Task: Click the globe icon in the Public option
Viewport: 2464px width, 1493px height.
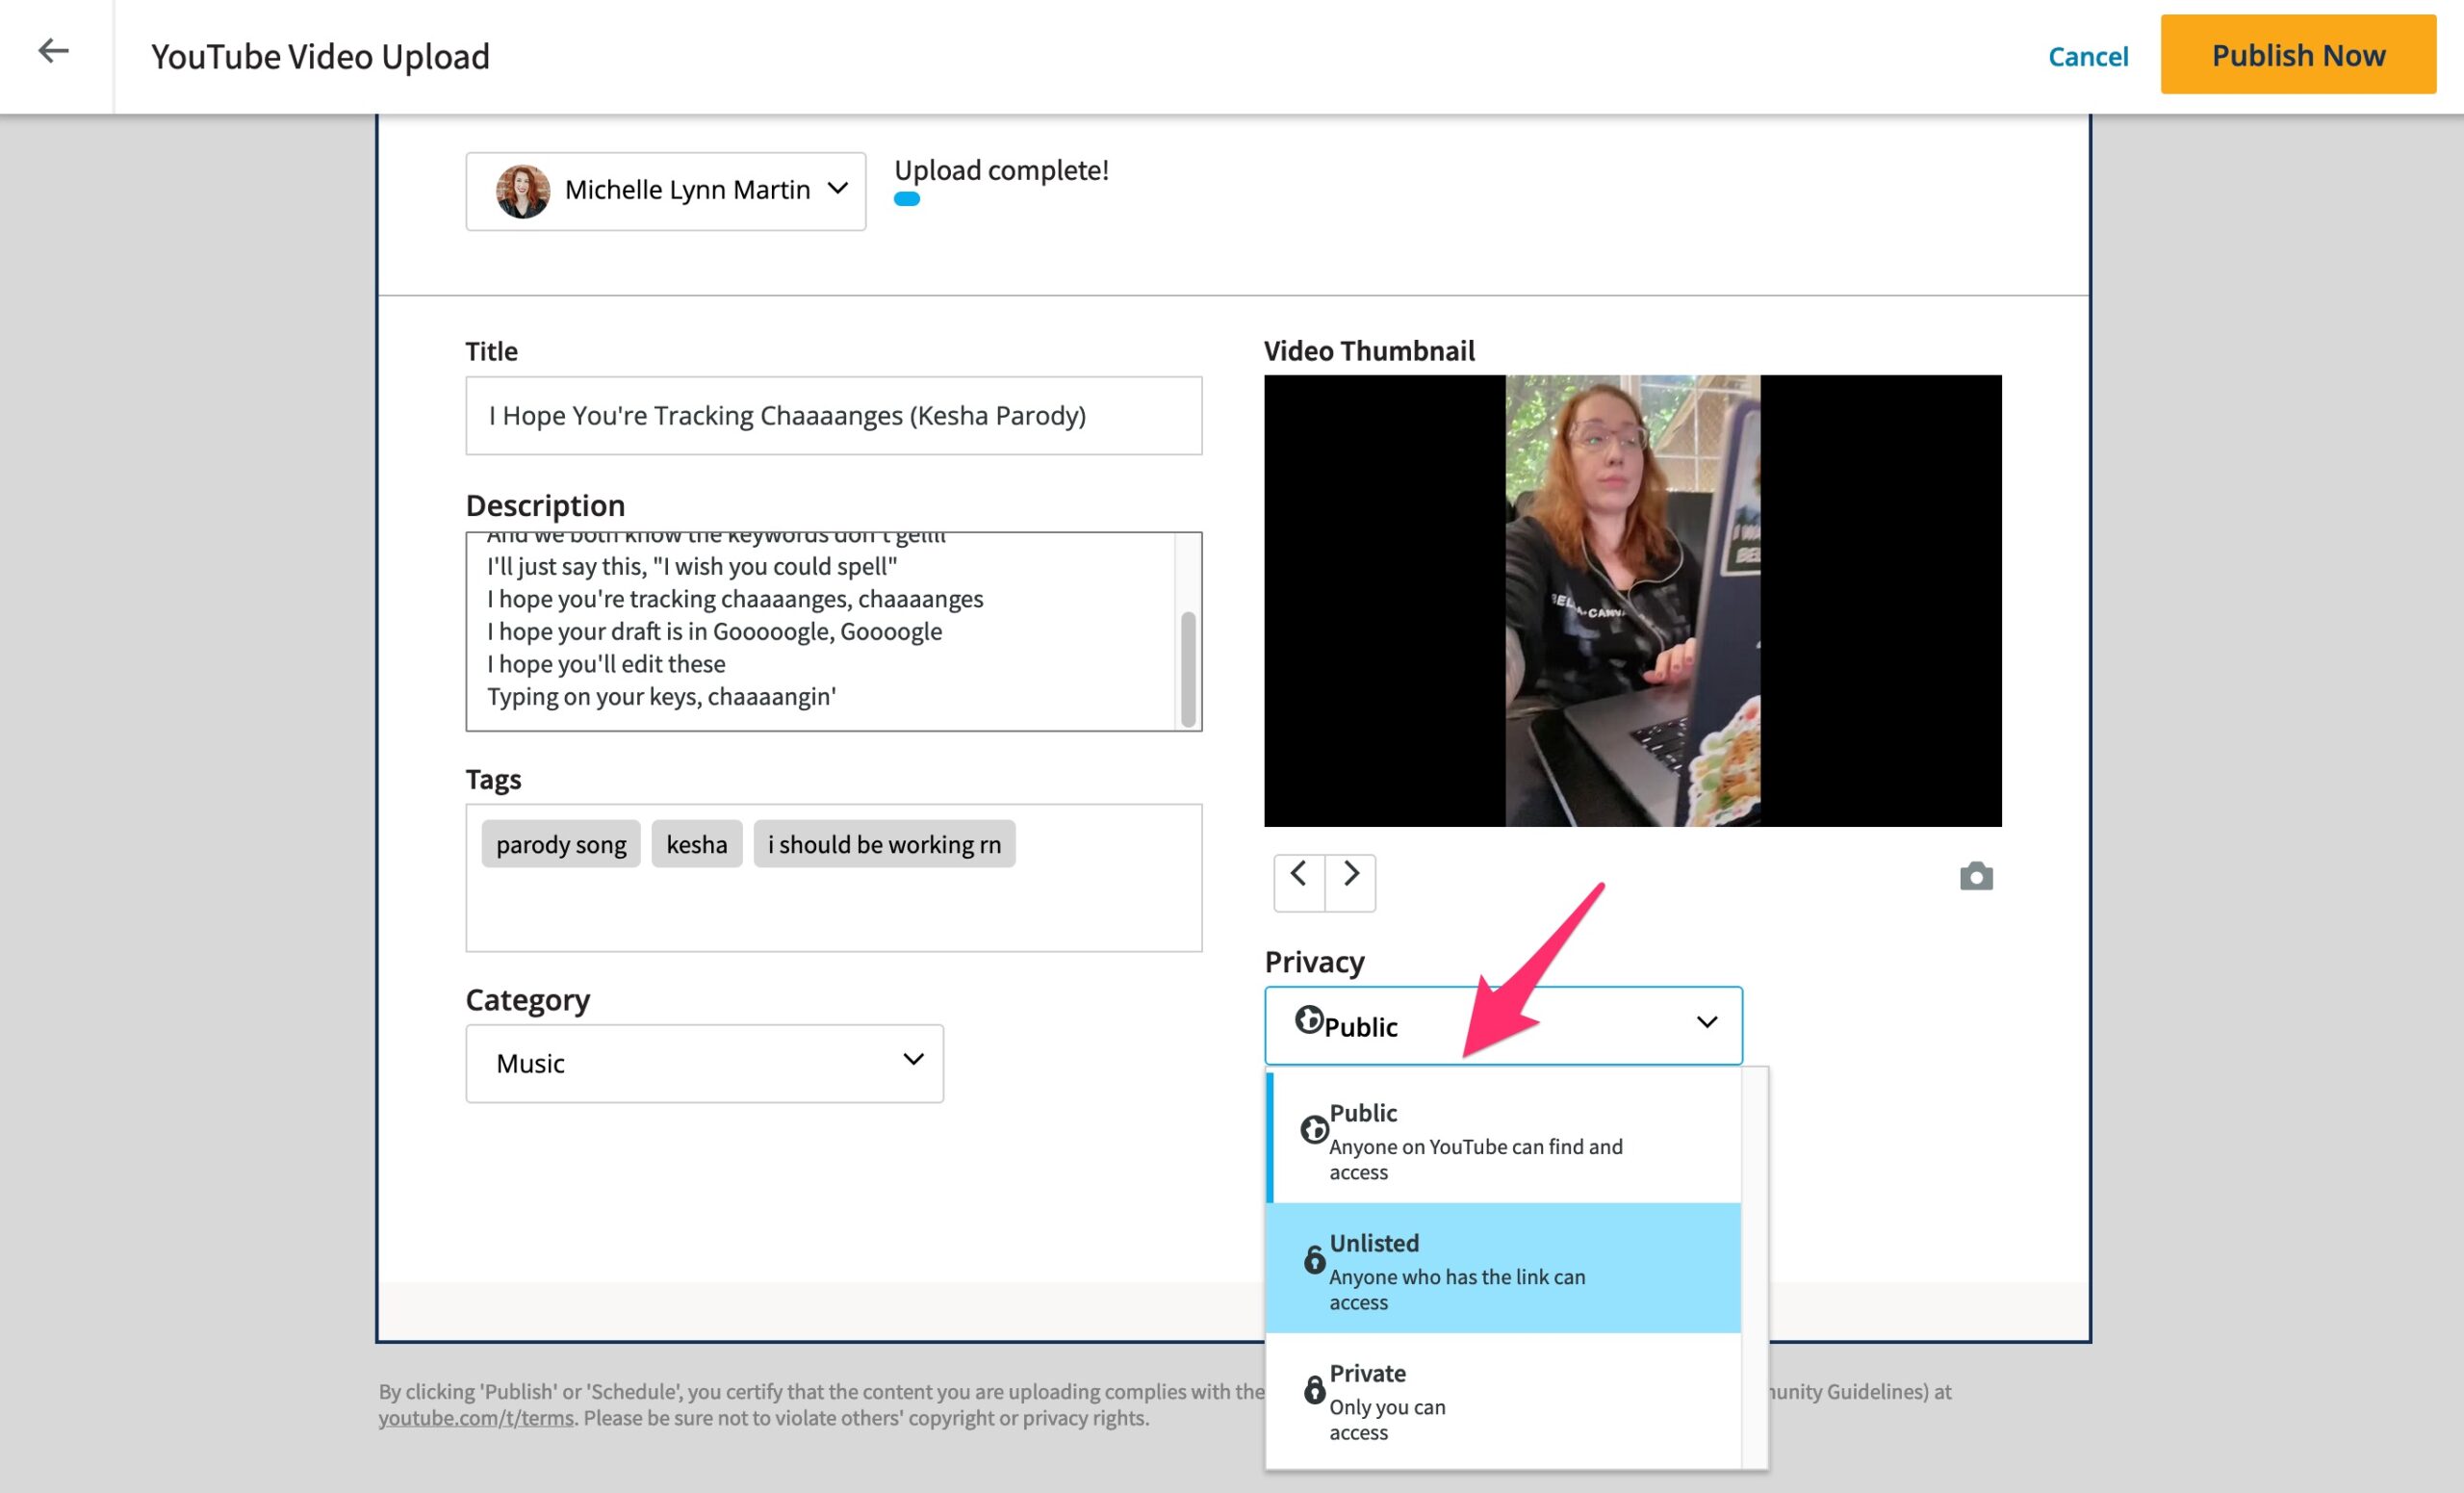Action: tap(1313, 1130)
